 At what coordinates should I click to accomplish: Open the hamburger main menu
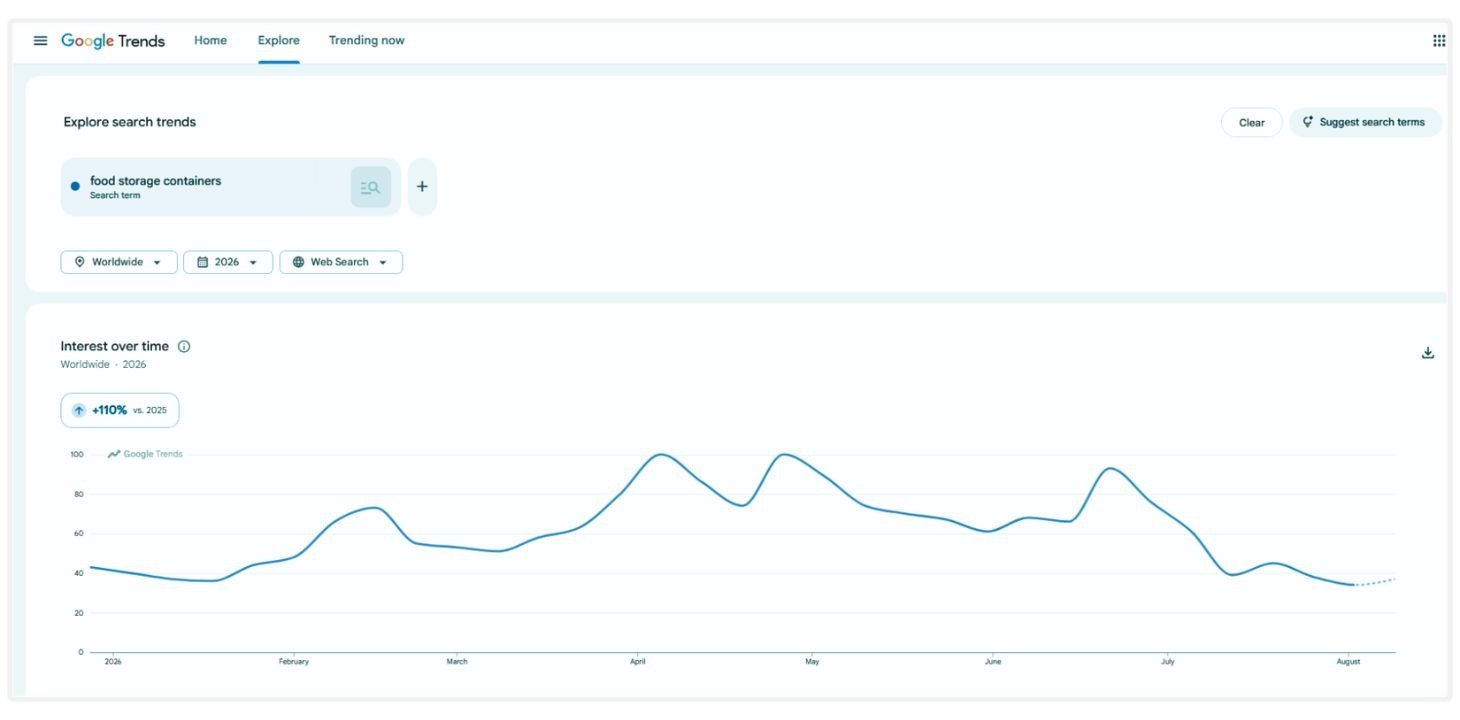pyautogui.click(x=40, y=41)
